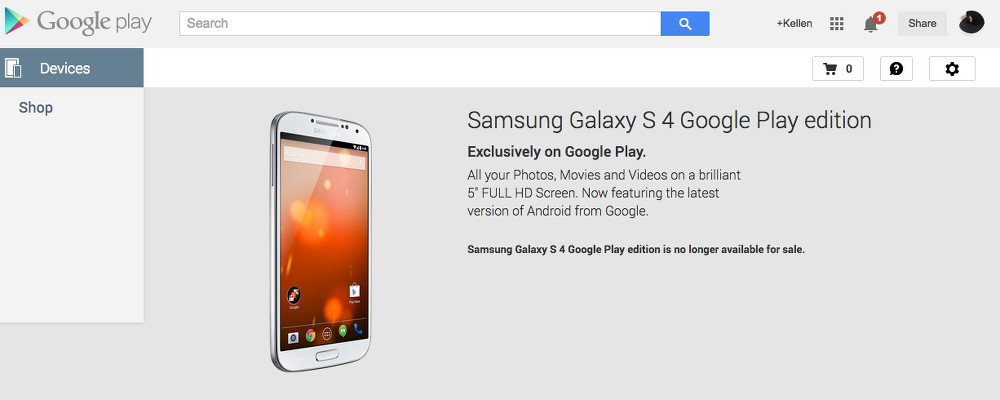This screenshot has width=1000, height=400.
Task: Click the Play Store icon on phone
Action: pyautogui.click(x=355, y=293)
